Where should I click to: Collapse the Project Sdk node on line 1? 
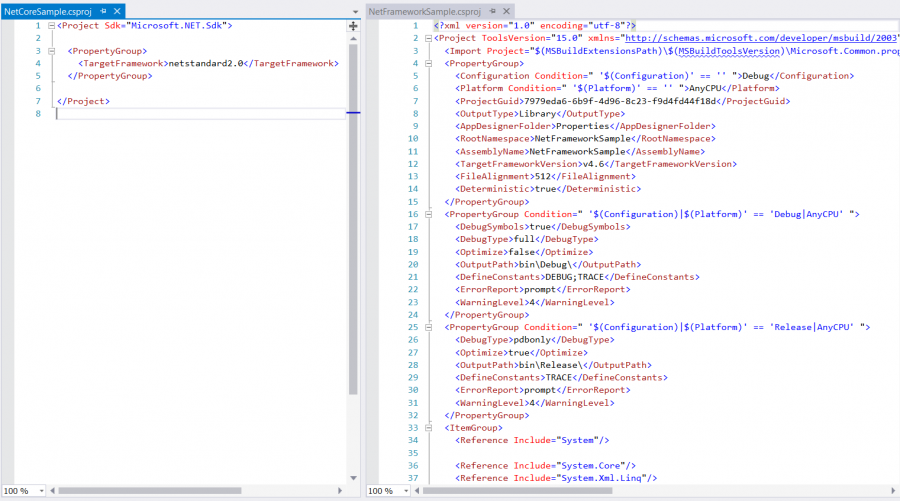50,25
